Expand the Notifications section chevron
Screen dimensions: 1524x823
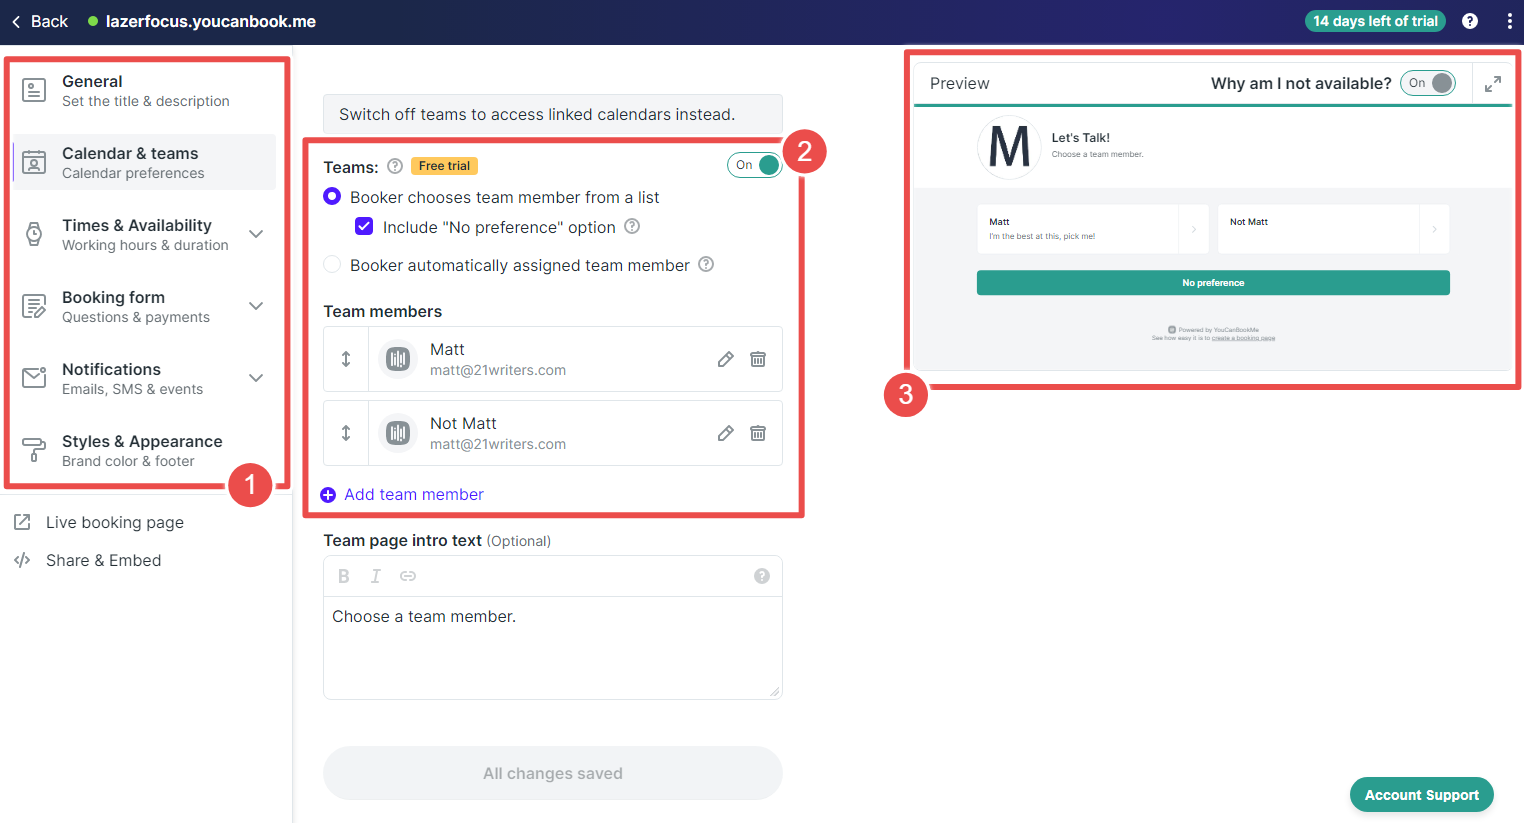(256, 378)
